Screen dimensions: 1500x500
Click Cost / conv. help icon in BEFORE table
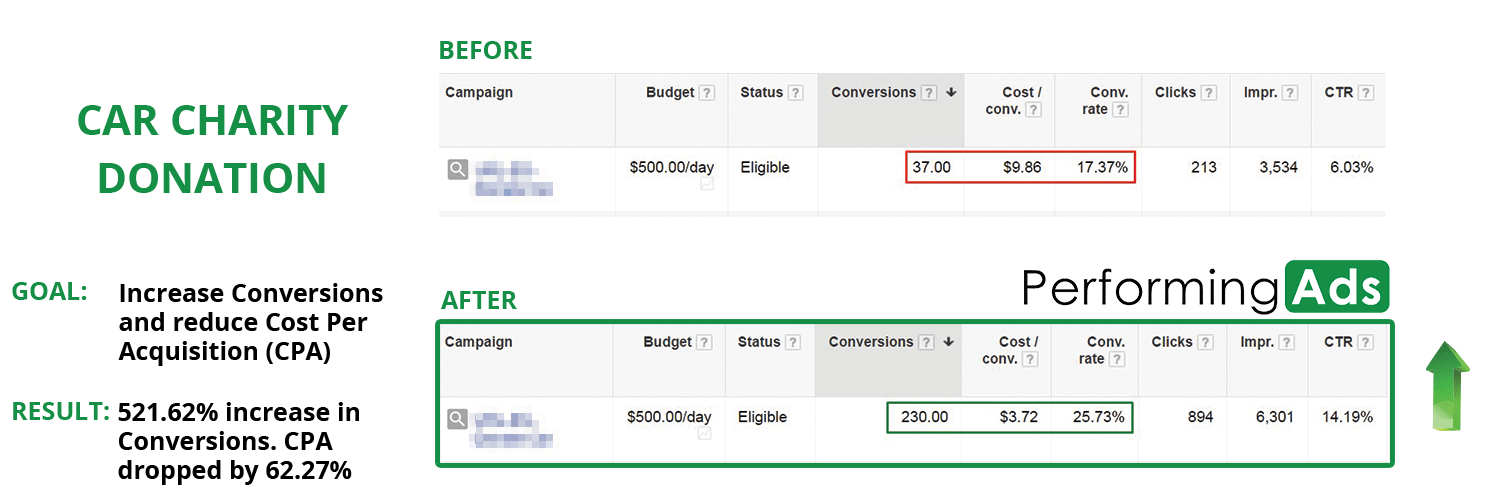1034,110
